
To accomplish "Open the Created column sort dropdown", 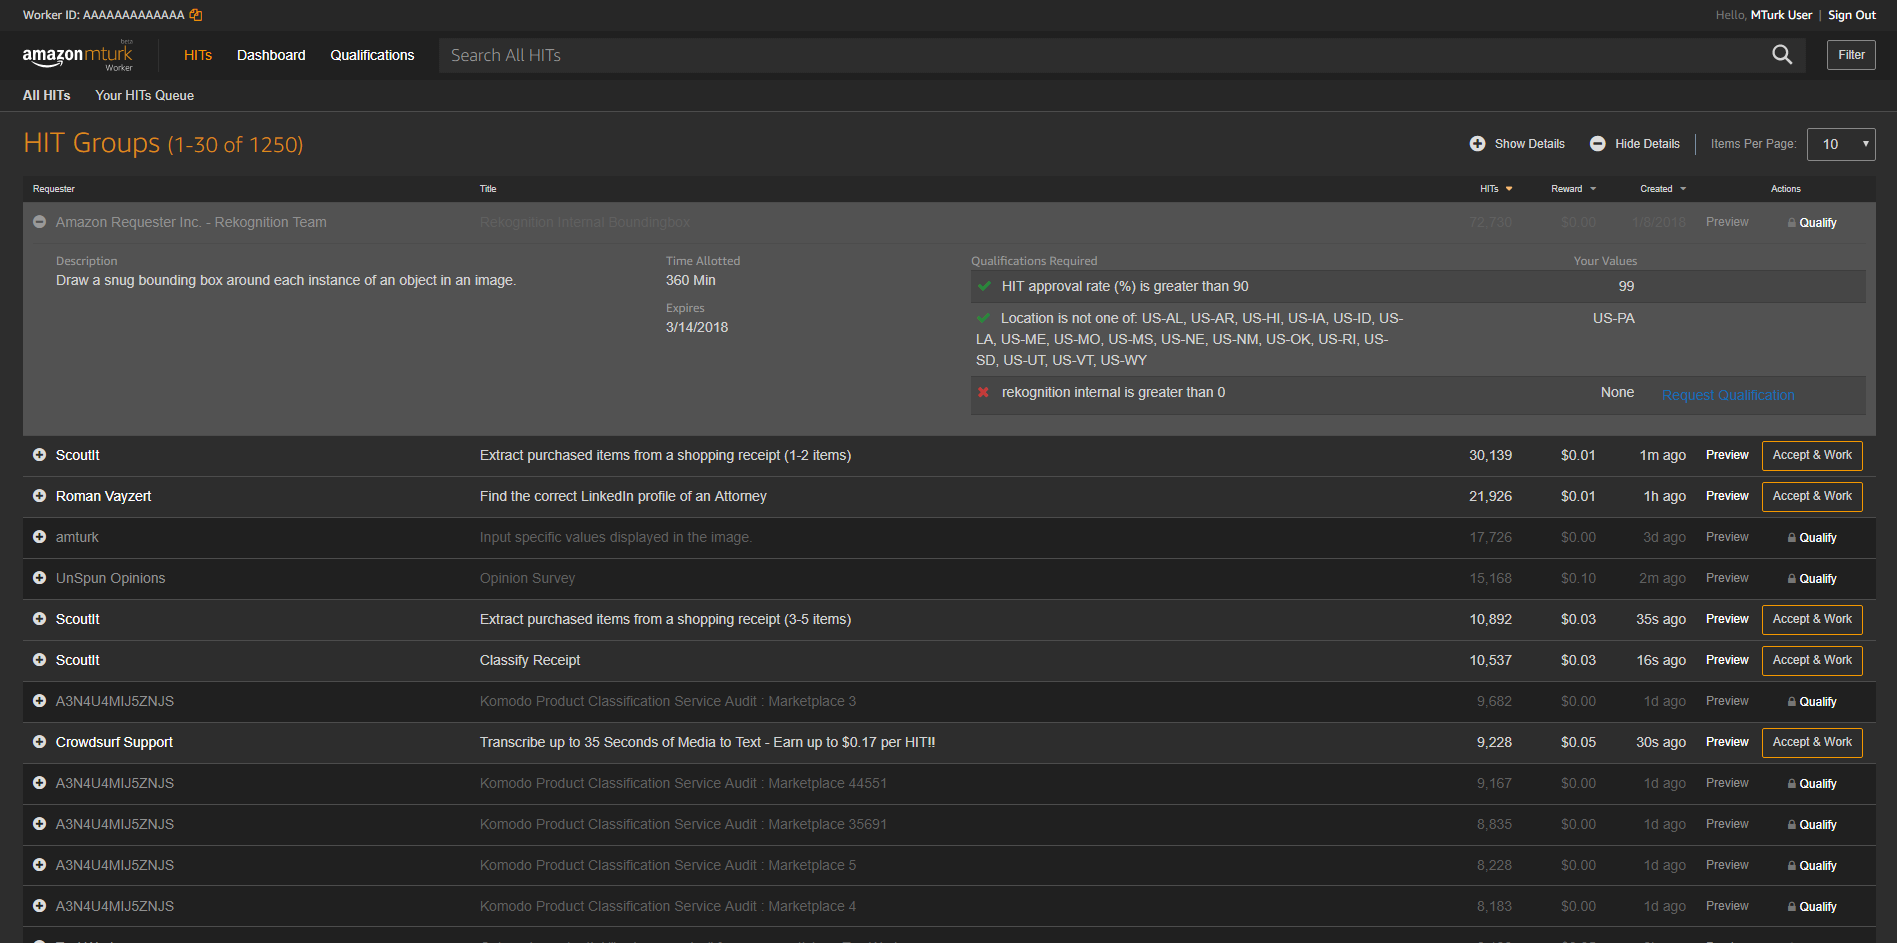I will pyautogui.click(x=1682, y=188).
